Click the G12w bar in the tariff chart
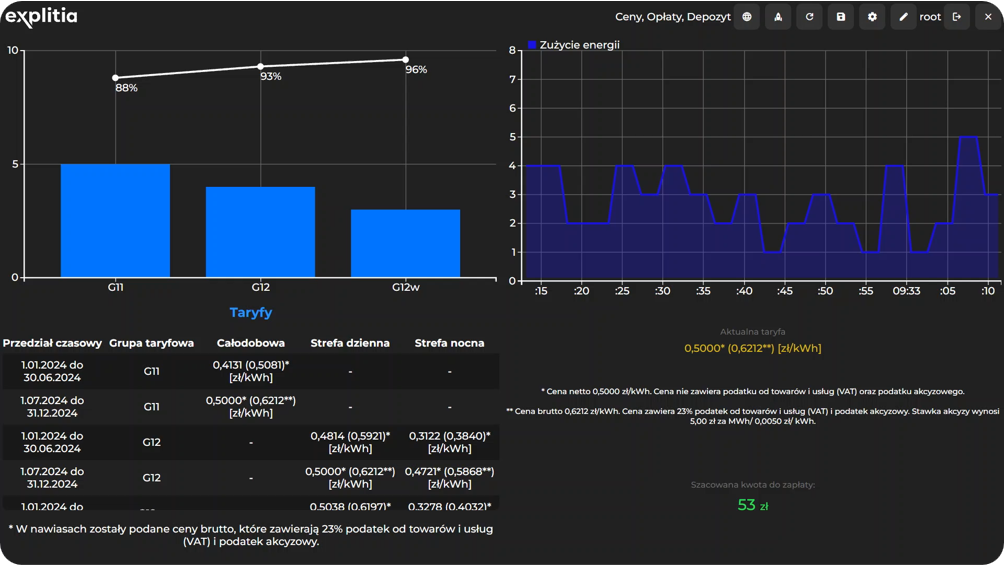Screen dimensions: 1004x565 (x=405, y=243)
